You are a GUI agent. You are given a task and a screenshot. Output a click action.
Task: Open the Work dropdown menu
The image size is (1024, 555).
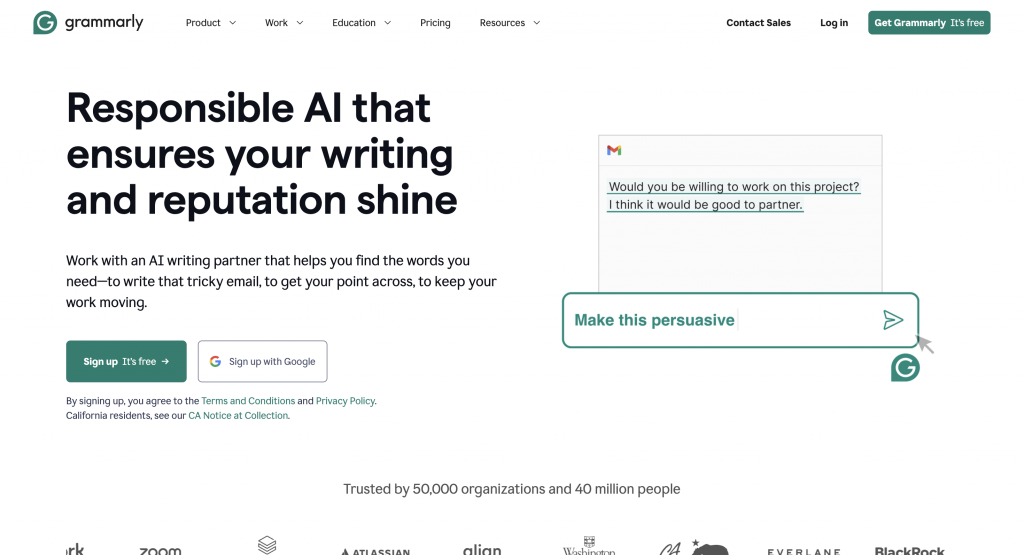(284, 23)
